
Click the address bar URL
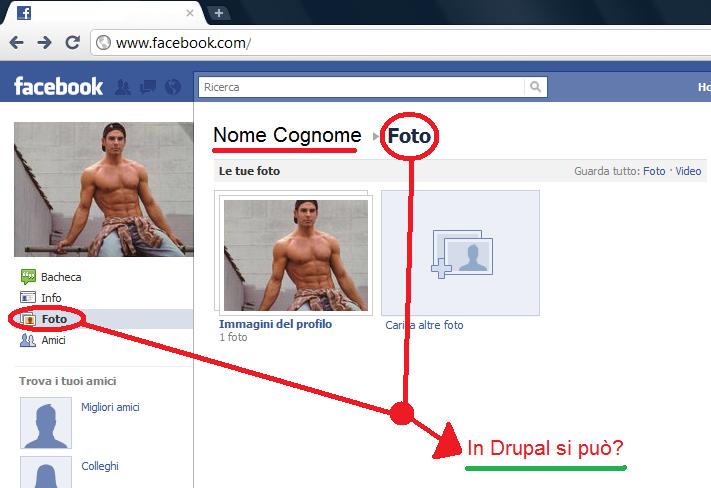[x=183, y=43]
